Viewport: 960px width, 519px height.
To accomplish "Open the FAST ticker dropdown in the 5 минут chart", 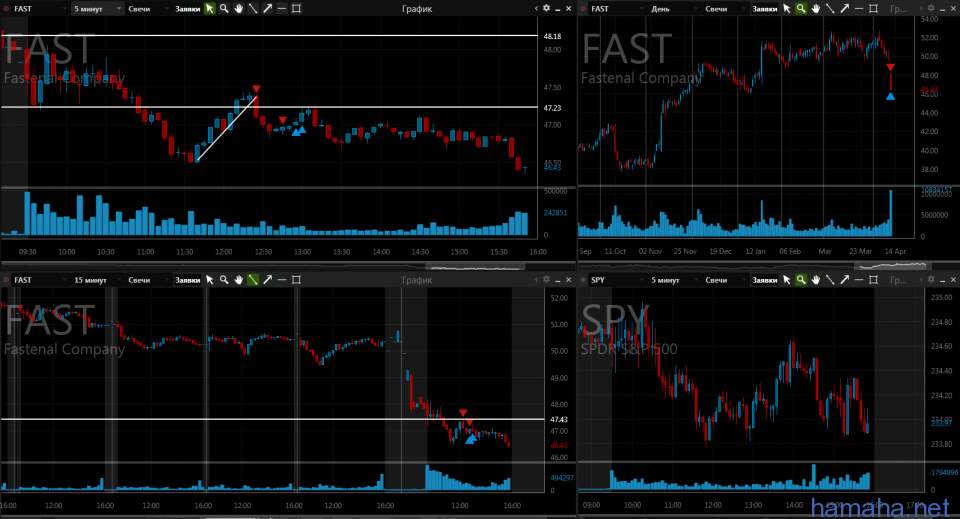I will click(40, 9).
